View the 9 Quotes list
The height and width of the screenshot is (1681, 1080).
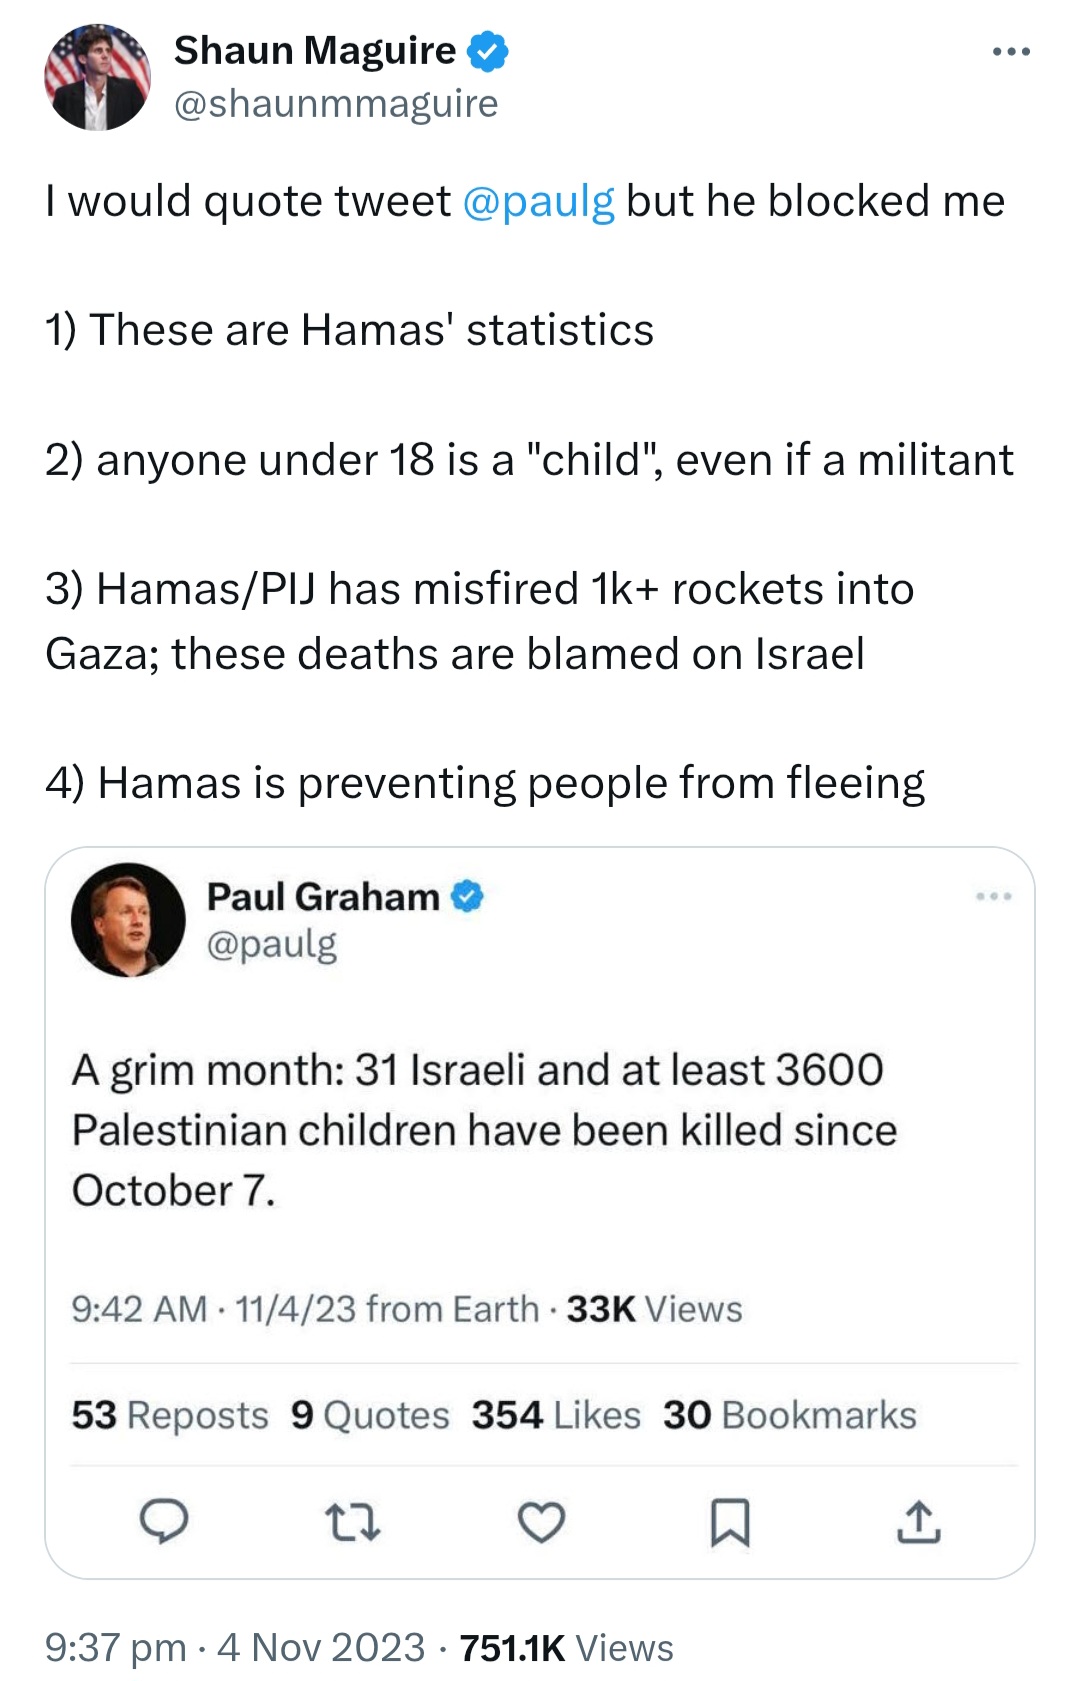pos(370,1415)
